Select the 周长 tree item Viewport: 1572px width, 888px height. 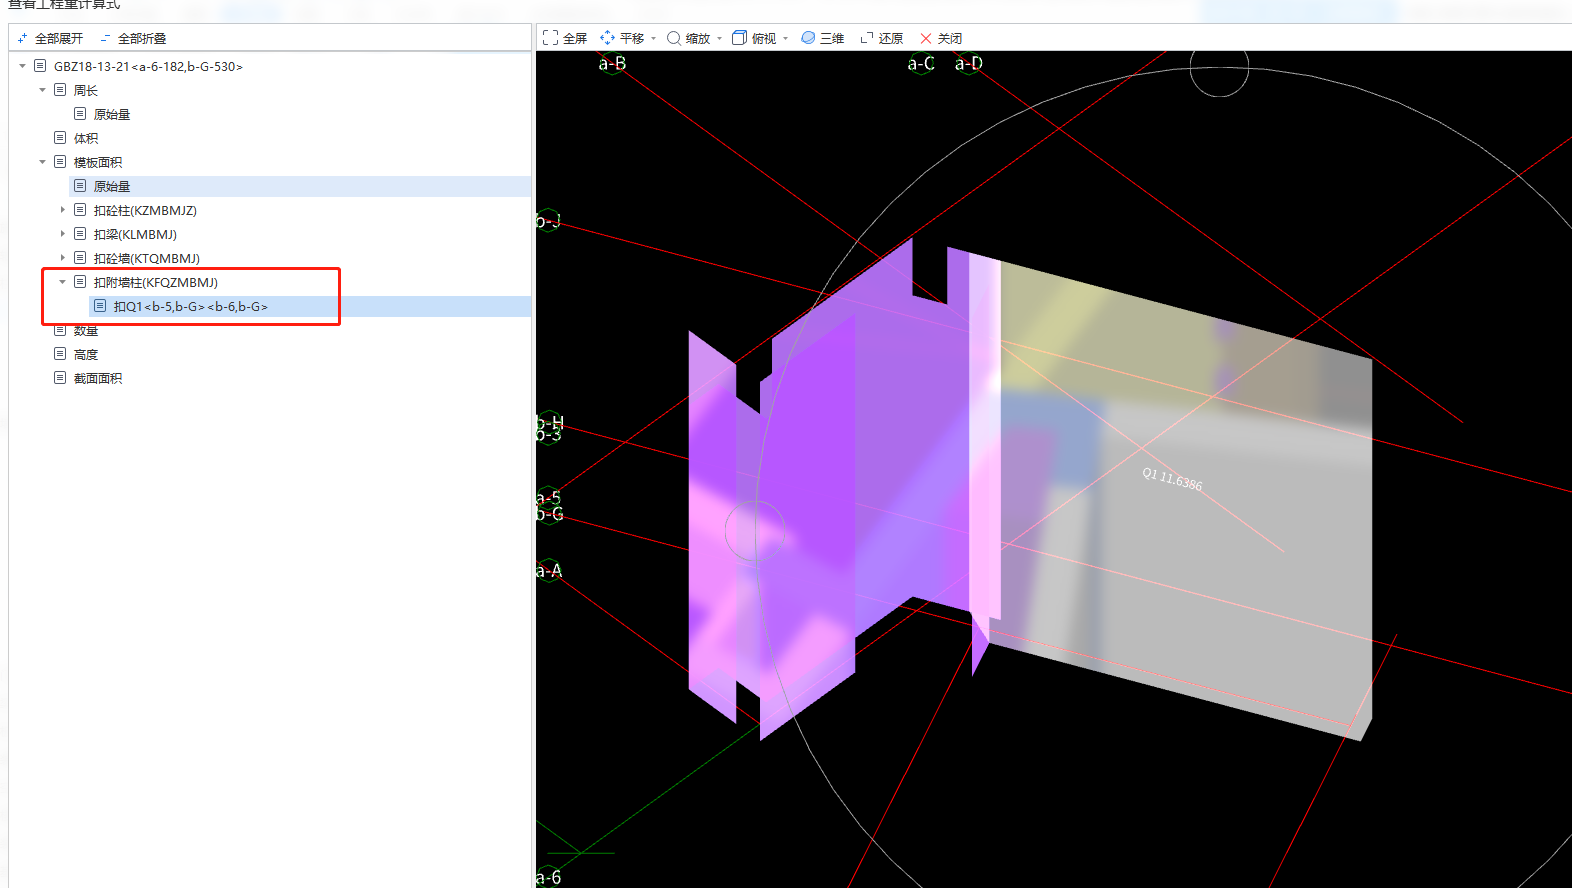pos(86,90)
